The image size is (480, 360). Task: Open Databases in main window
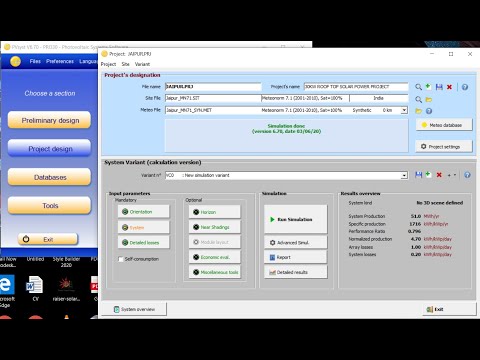pos(49,177)
